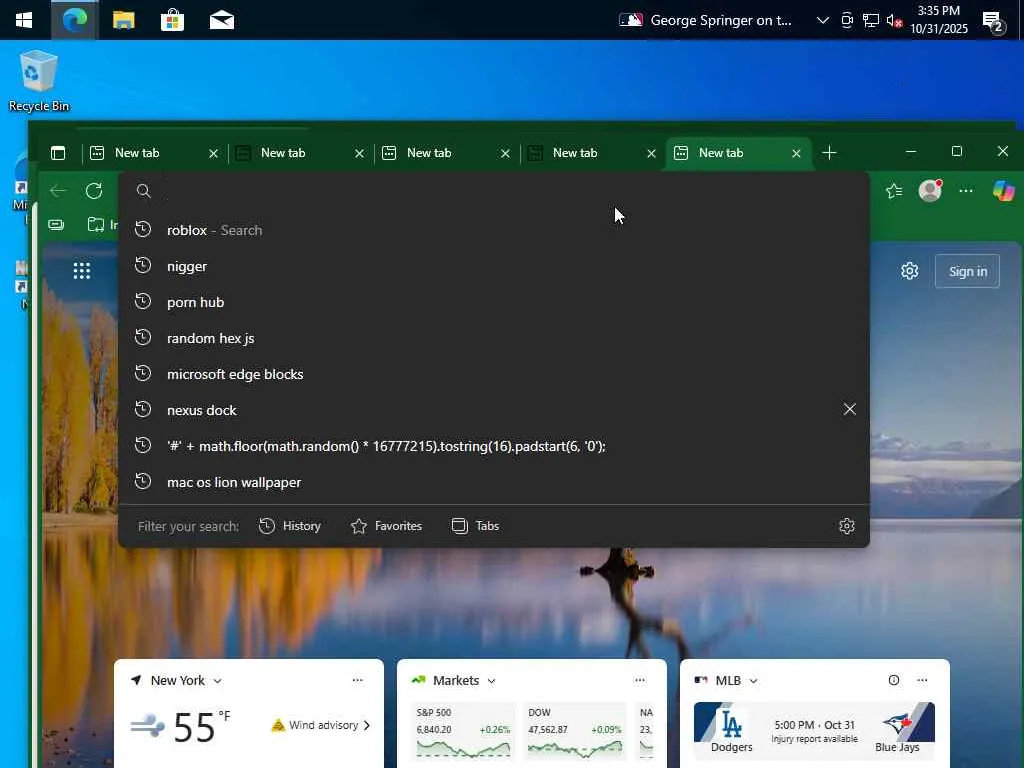The height and width of the screenshot is (768, 1024).
Task: Open the Mail app from the taskbar
Action: (222, 20)
